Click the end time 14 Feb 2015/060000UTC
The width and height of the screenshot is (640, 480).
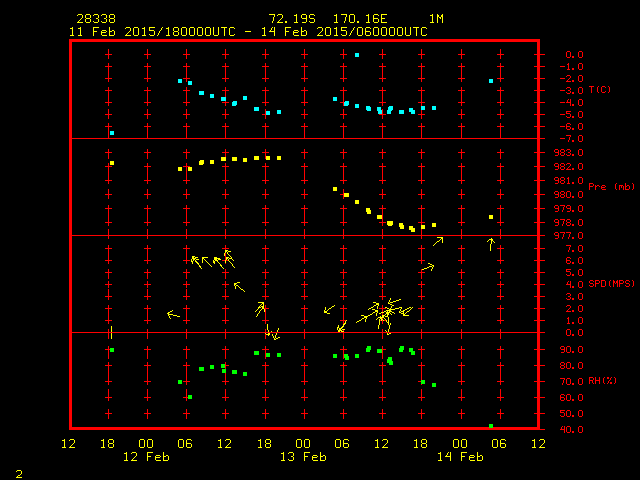[x=344, y=32]
